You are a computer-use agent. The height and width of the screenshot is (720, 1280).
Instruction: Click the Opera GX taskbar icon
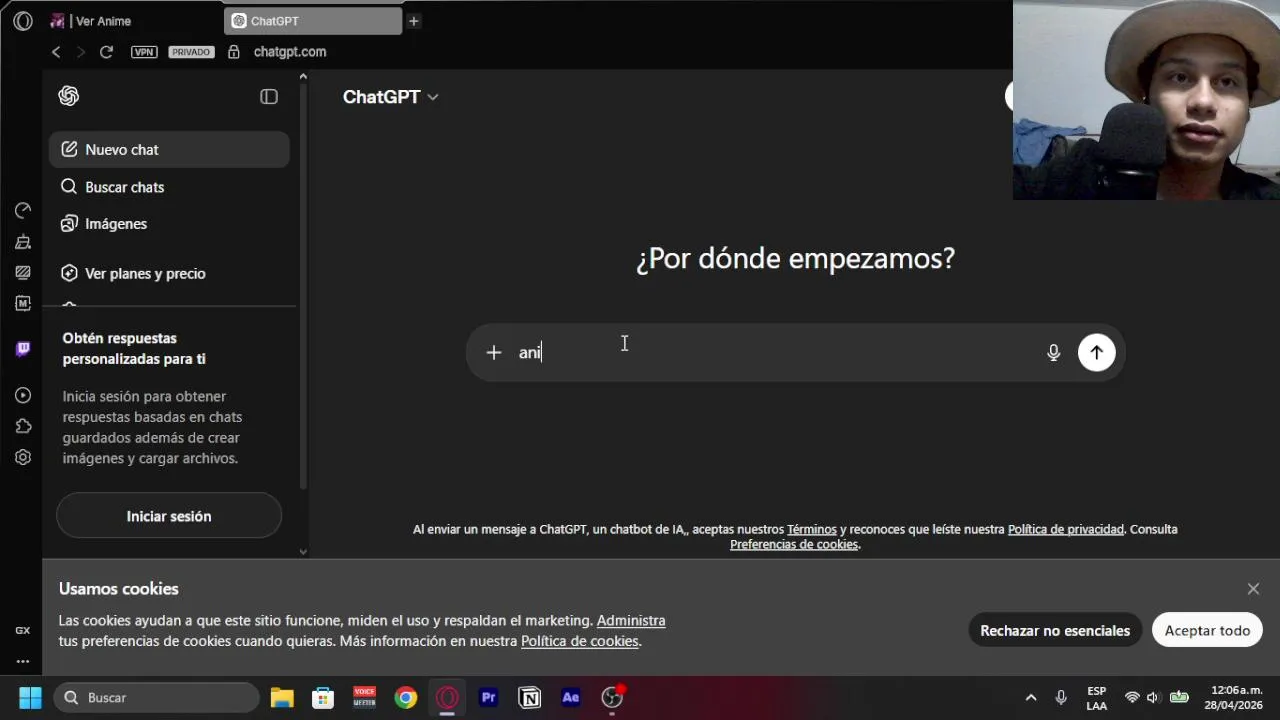447,698
